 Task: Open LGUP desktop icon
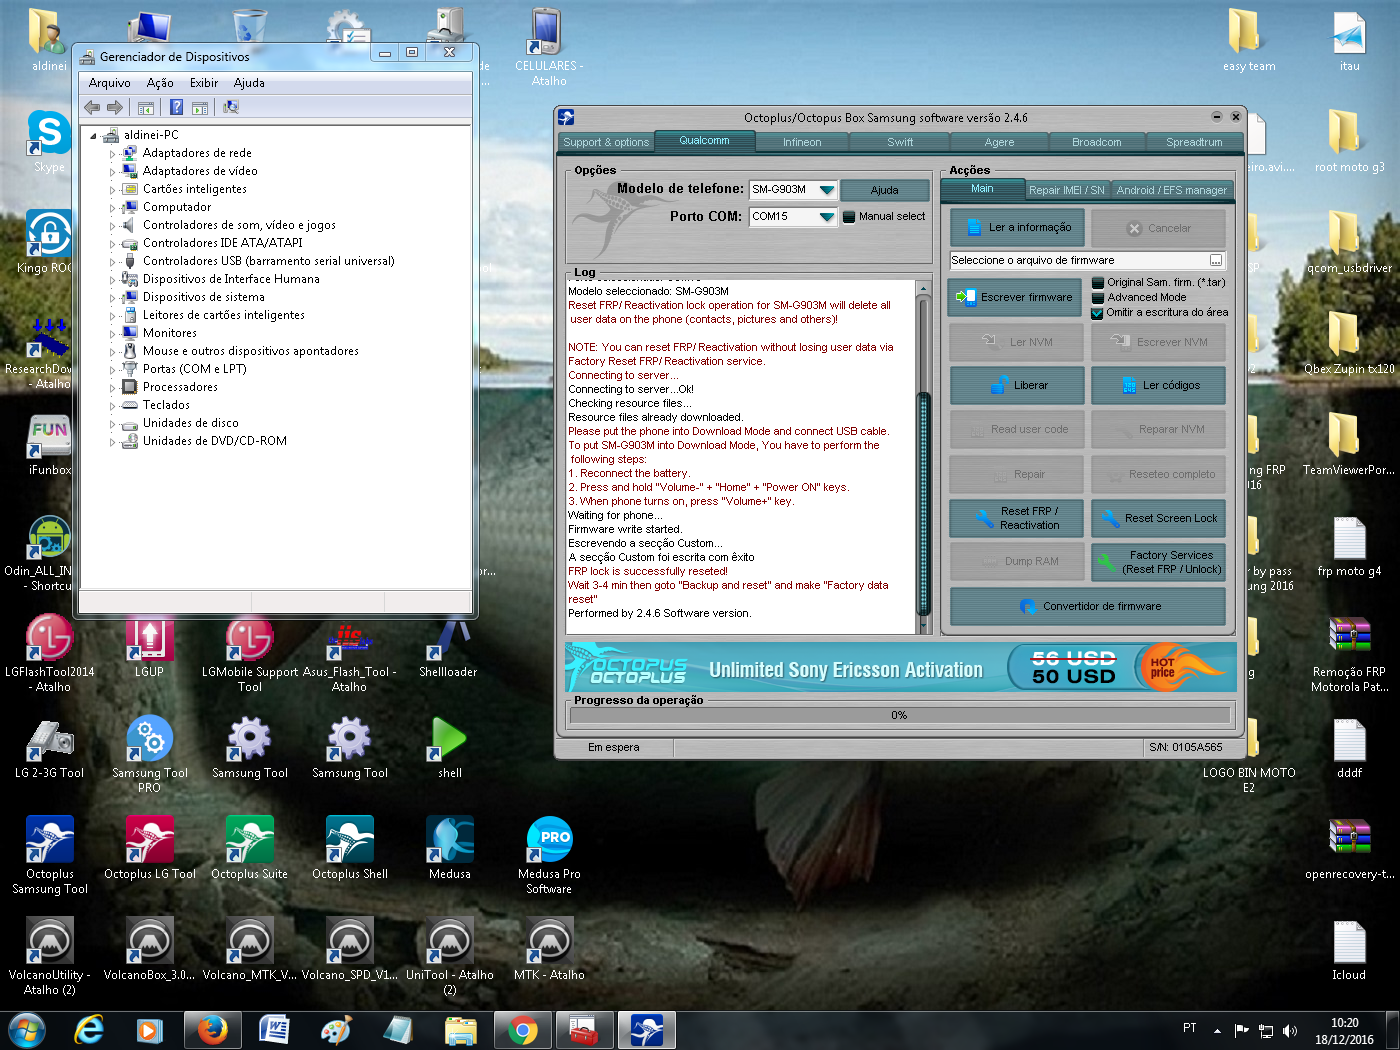[150, 645]
